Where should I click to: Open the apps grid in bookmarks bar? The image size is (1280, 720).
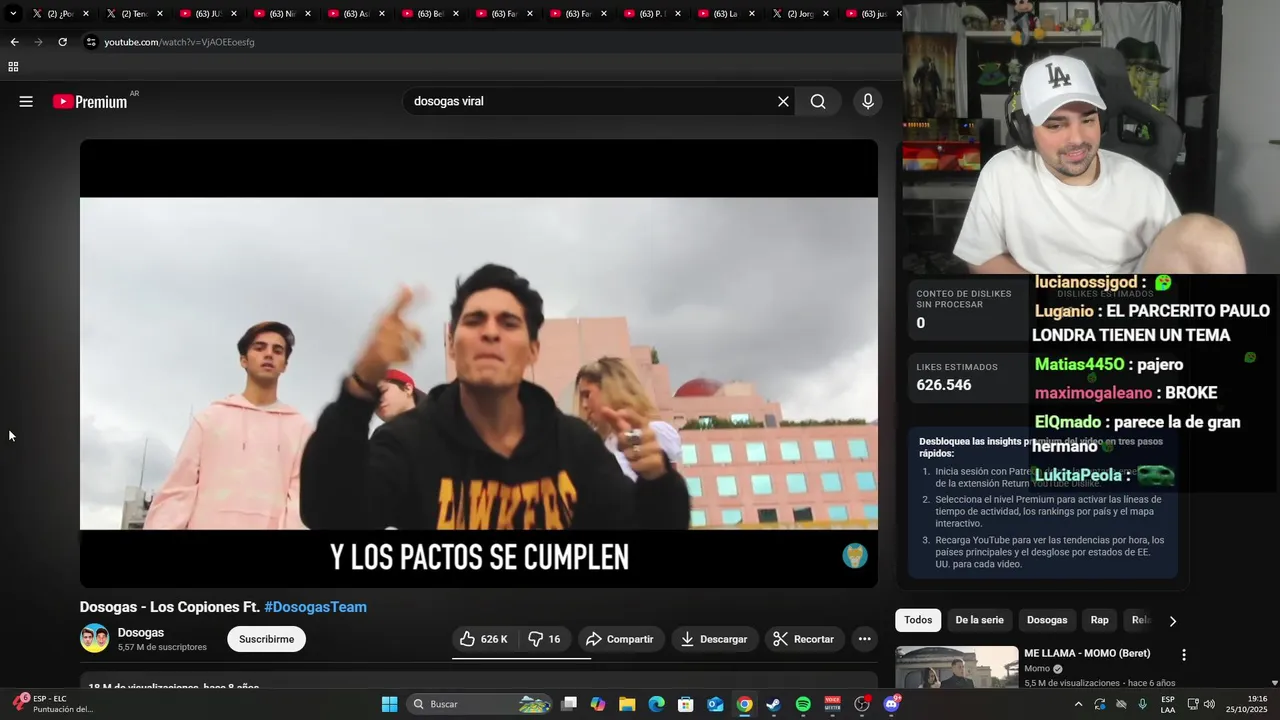pos(13,67)
